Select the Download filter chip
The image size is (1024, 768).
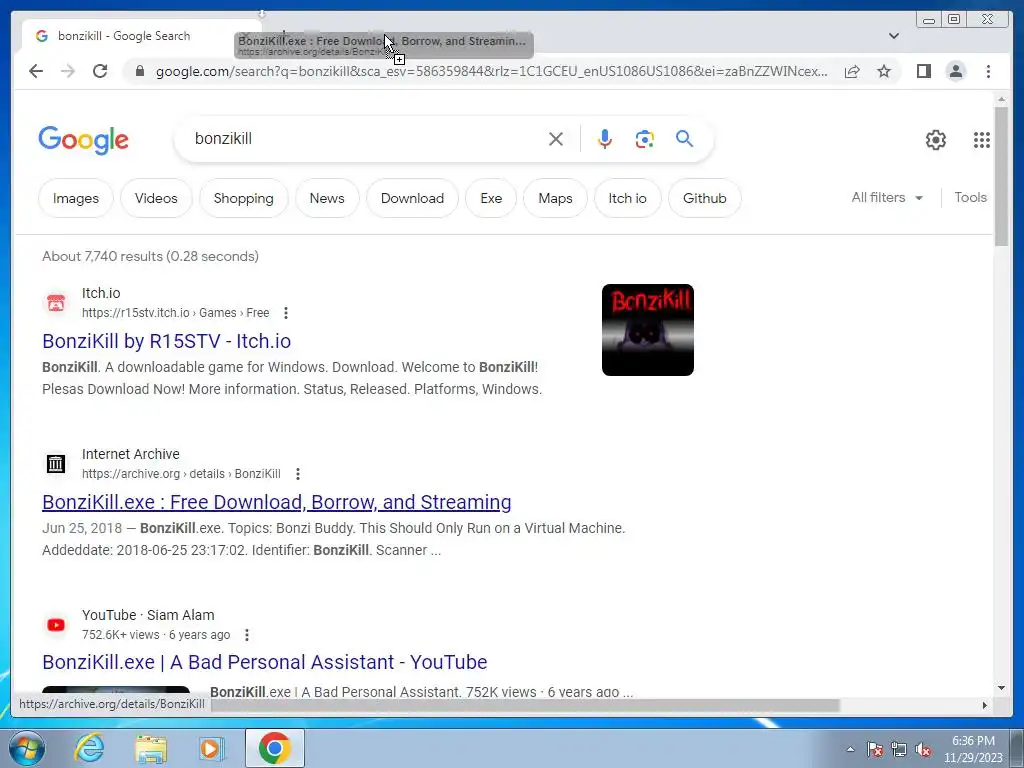click(412, 198)
